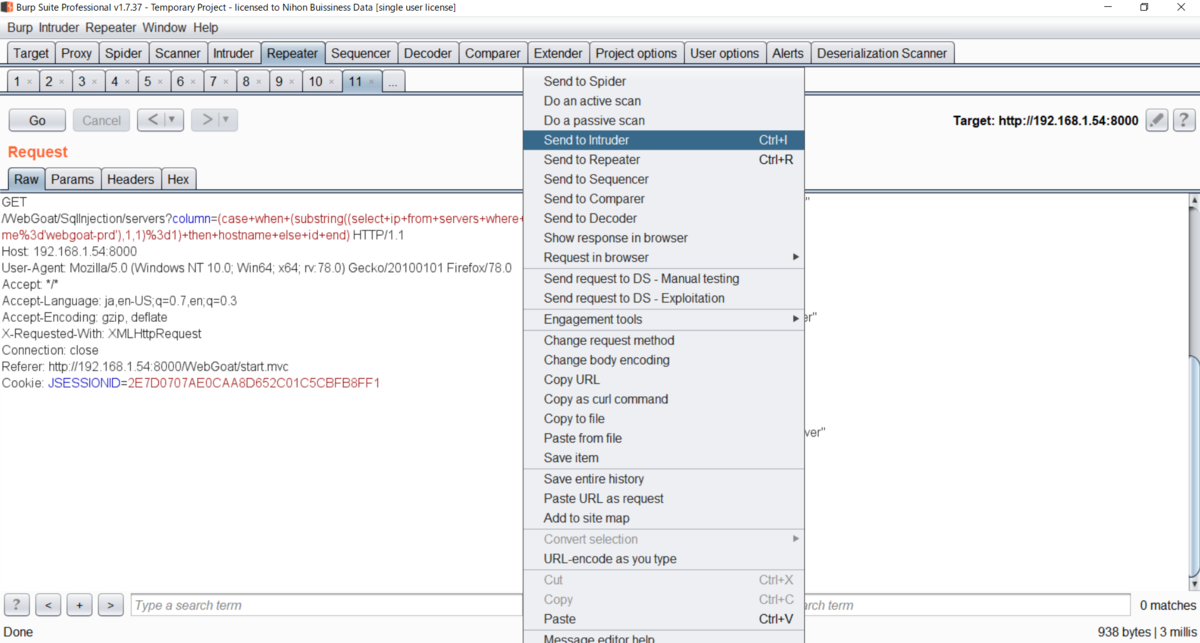Go to previous search match button

pyautogui.click(x=48, y=605)
